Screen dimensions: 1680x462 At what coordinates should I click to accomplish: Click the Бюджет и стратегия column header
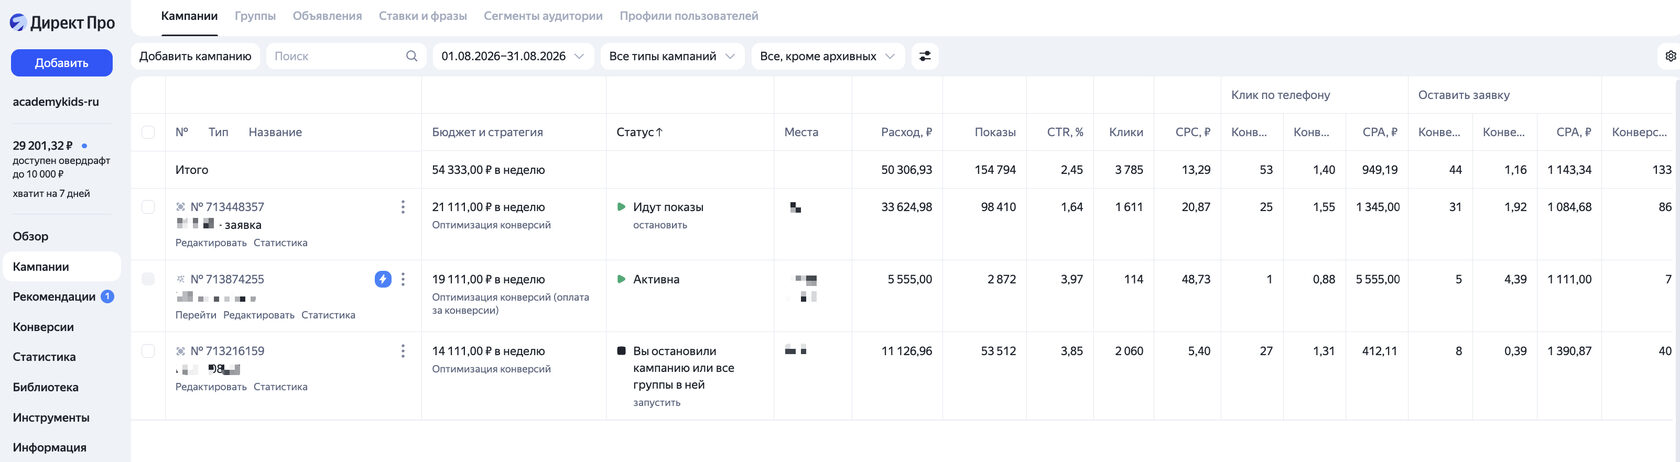pyautogui.click(x=487, y=132)
